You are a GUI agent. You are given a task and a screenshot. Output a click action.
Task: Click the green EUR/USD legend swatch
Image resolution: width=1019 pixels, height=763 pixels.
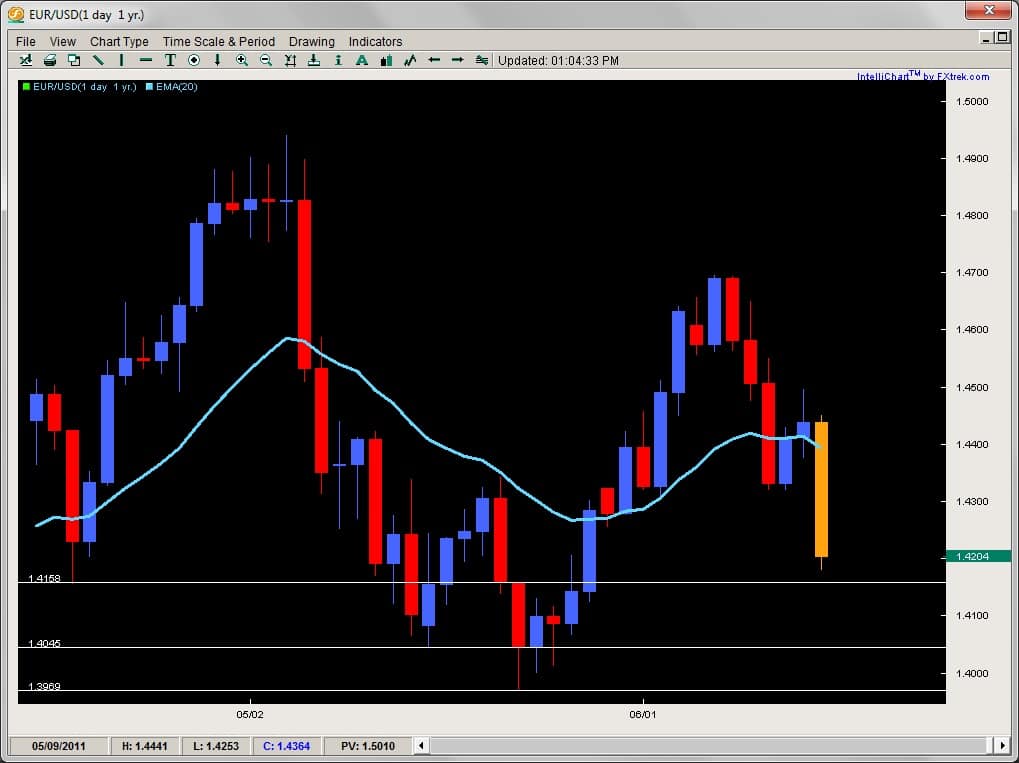[27, 86]
